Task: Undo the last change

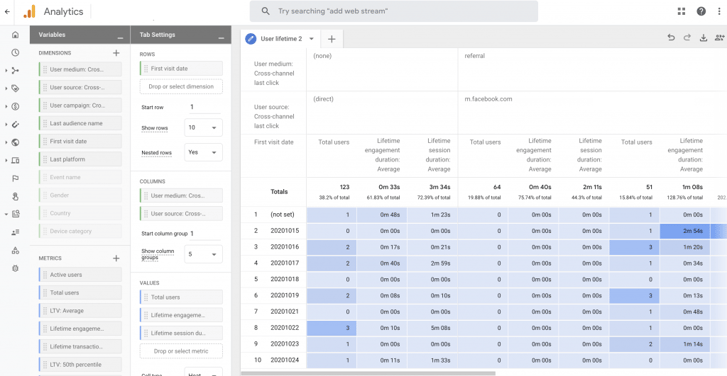Action: 671,38
